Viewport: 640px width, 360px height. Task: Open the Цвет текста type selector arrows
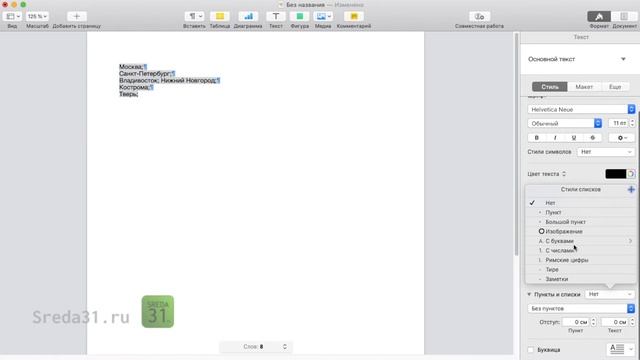[564, 174]
